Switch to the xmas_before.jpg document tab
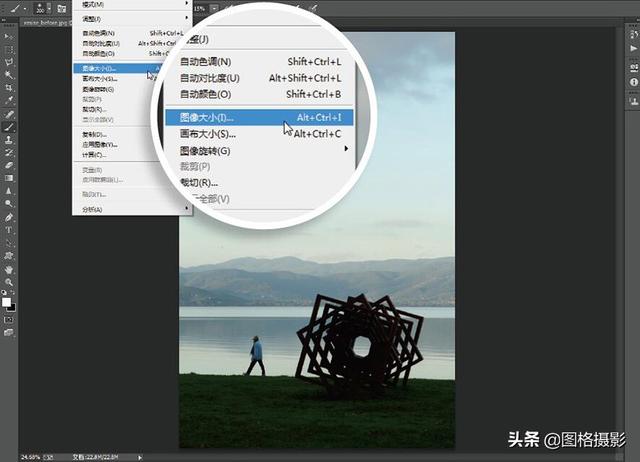The image size is (640, 462). 46,23
